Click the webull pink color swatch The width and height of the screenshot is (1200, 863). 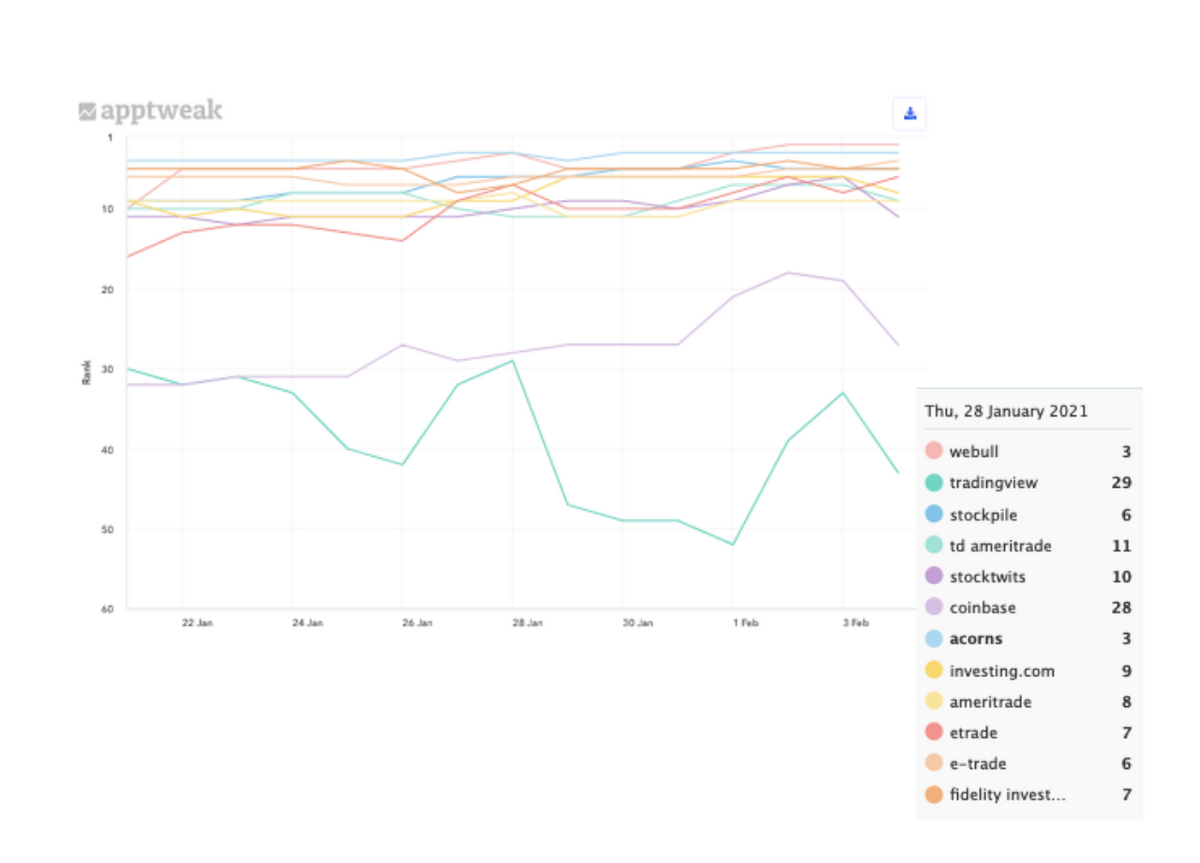(x=934, y=451)
